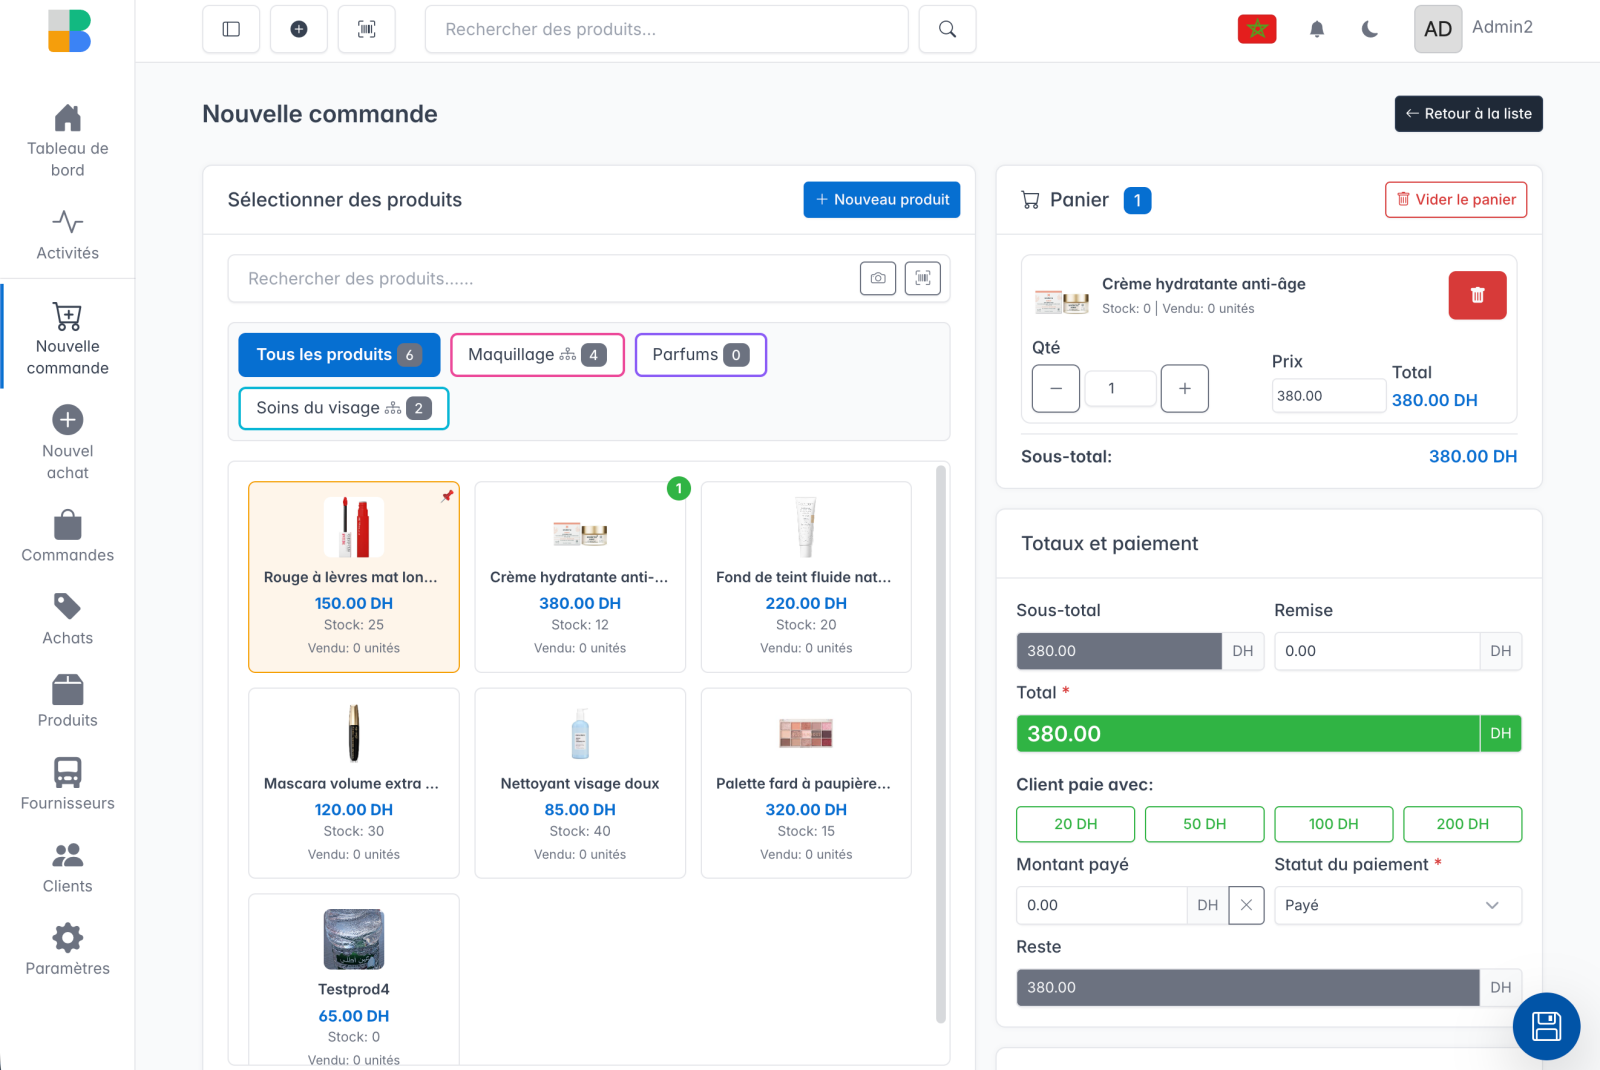Click the search magnifier icon
The width and height of the screenshot is (1600, 1070).
coord(947,29)
